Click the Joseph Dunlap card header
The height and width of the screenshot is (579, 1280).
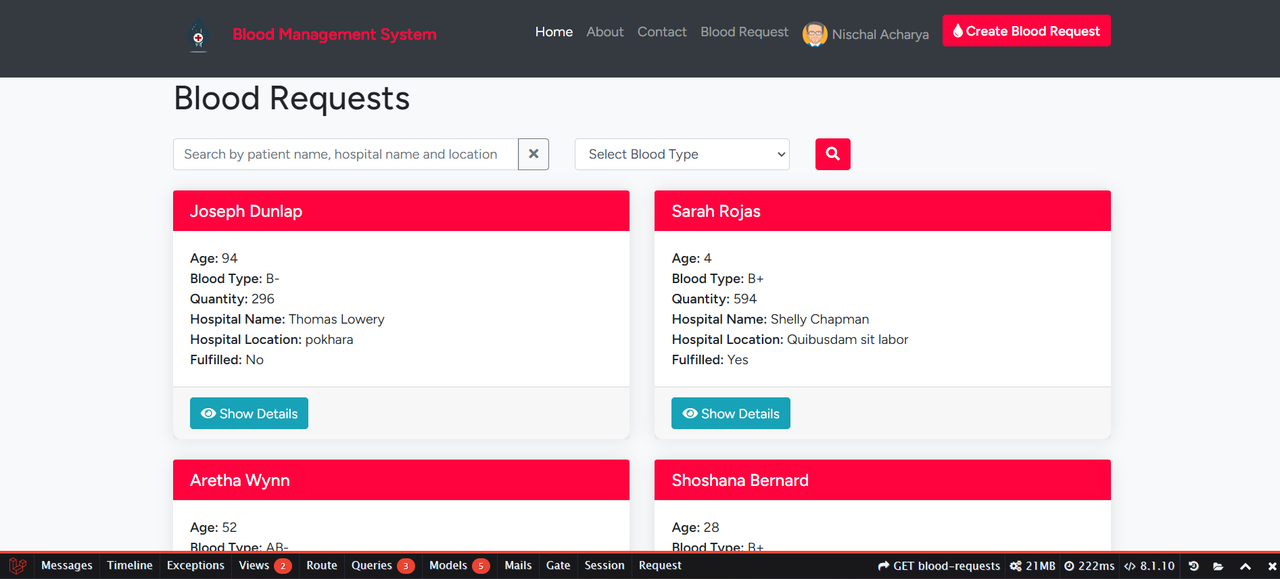(x=401, y=211)
